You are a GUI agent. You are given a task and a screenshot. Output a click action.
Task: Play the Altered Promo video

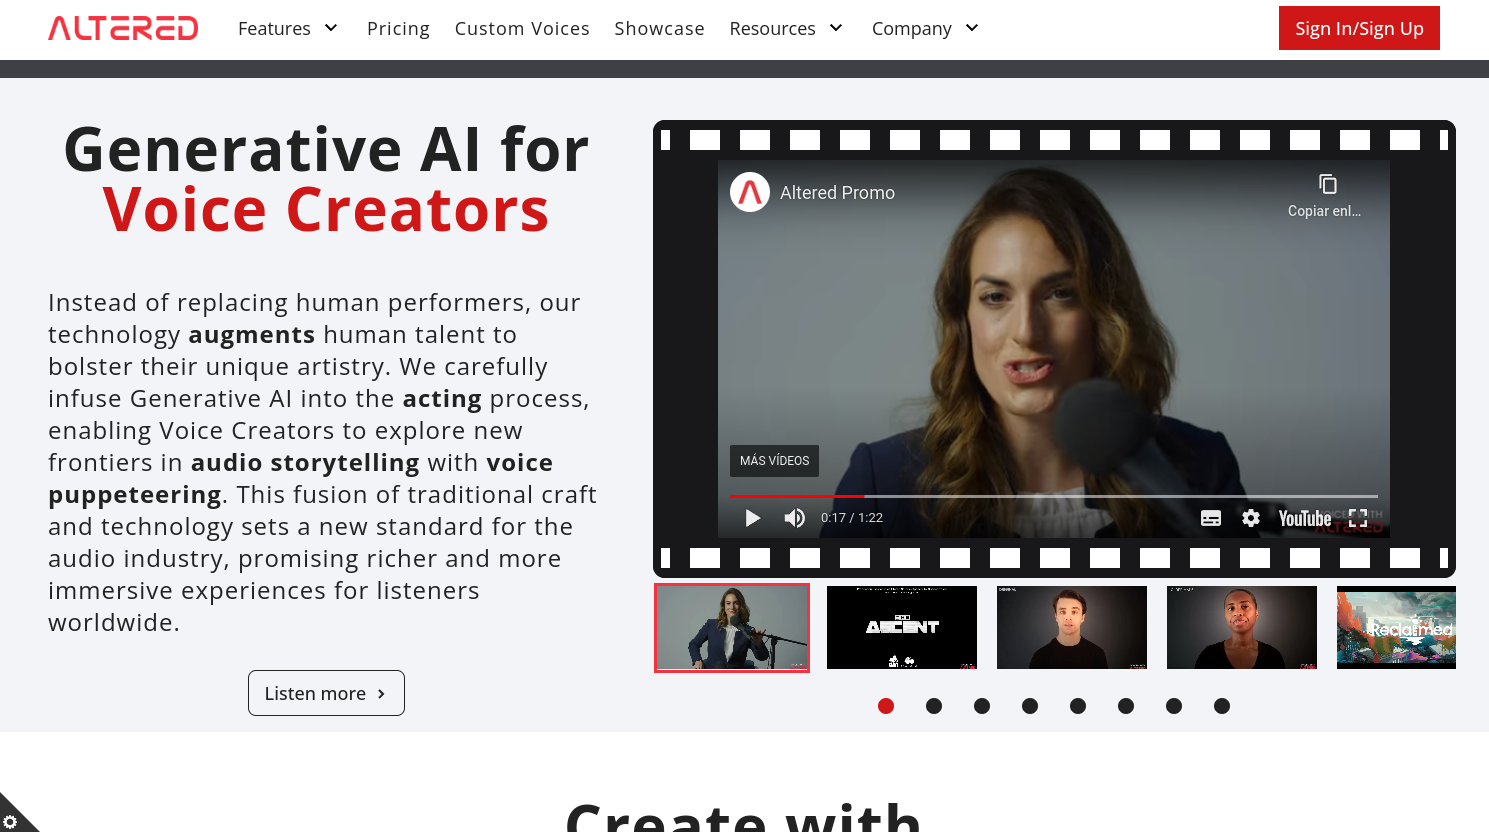(753, 518)
